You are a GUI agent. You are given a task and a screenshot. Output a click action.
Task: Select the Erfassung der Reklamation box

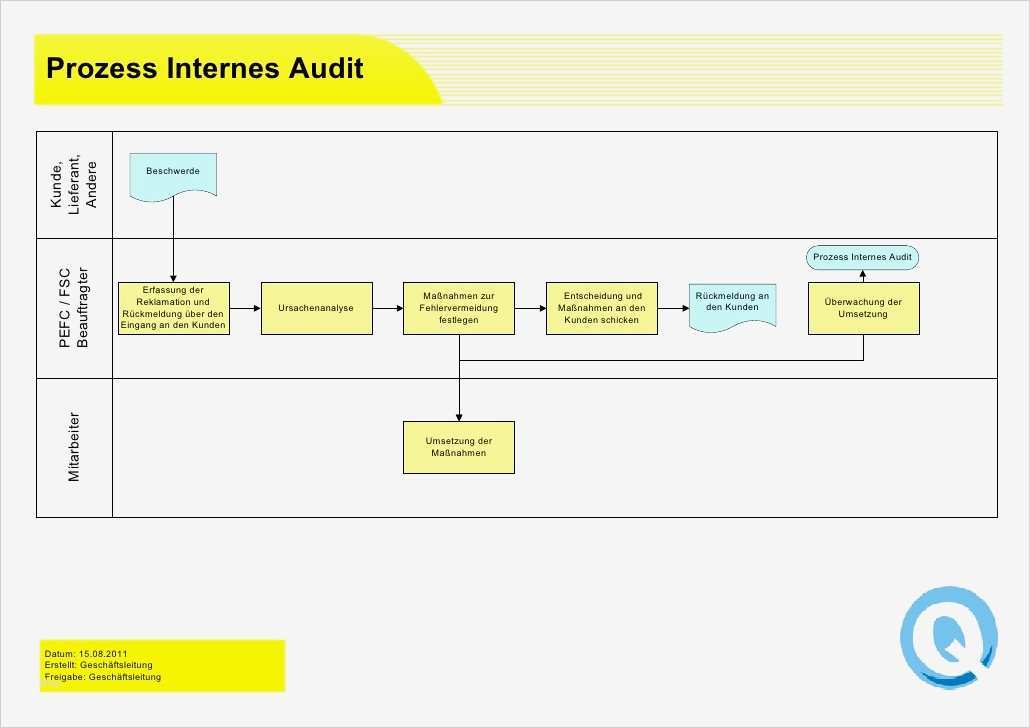[x=173, y=308]
